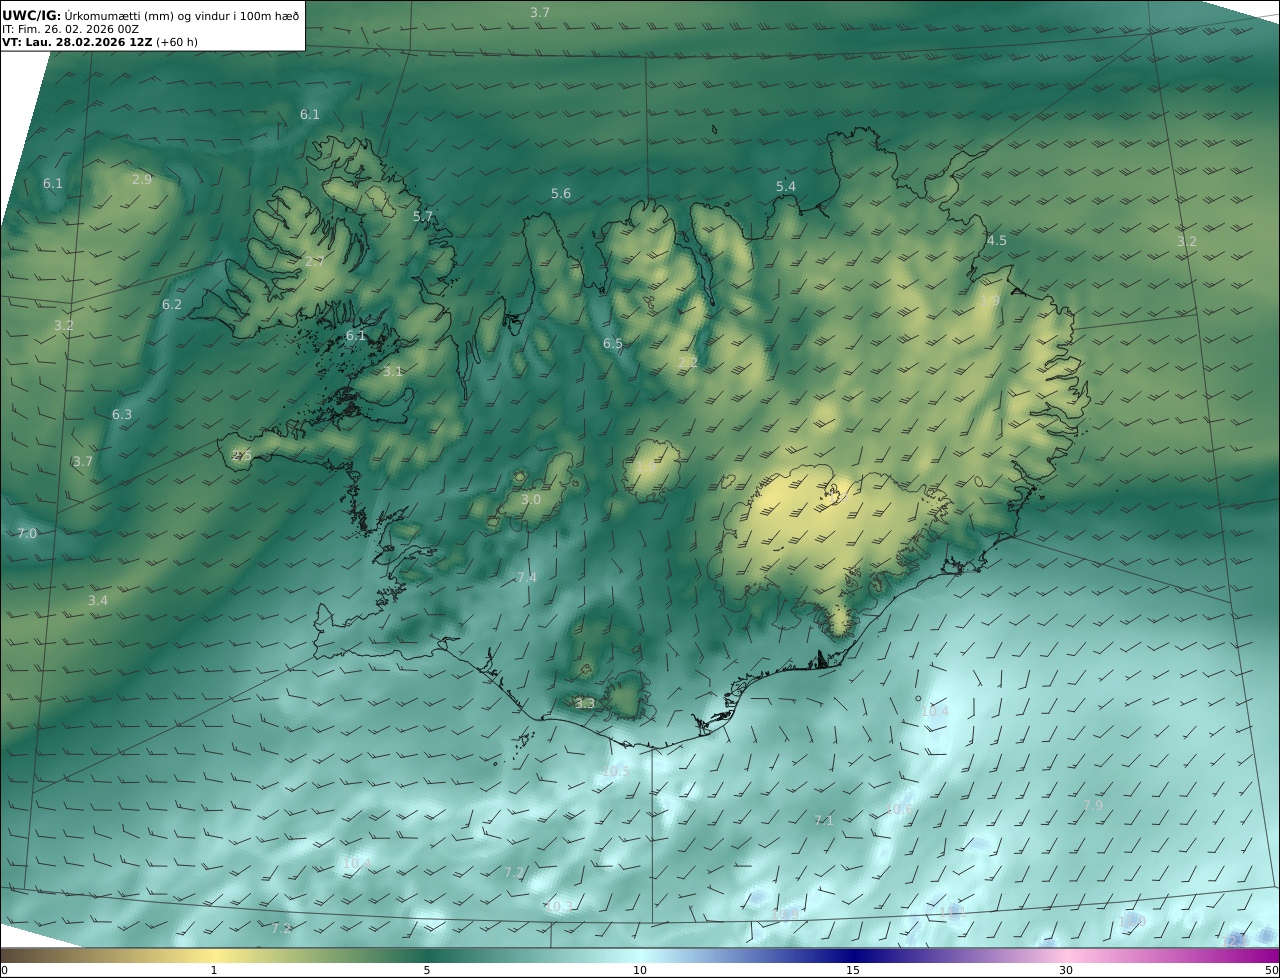Click the 6.3 precipitation value
The height and width of the screenshot is (978, 1280).
pyautogui.click(x=122, y=415)
